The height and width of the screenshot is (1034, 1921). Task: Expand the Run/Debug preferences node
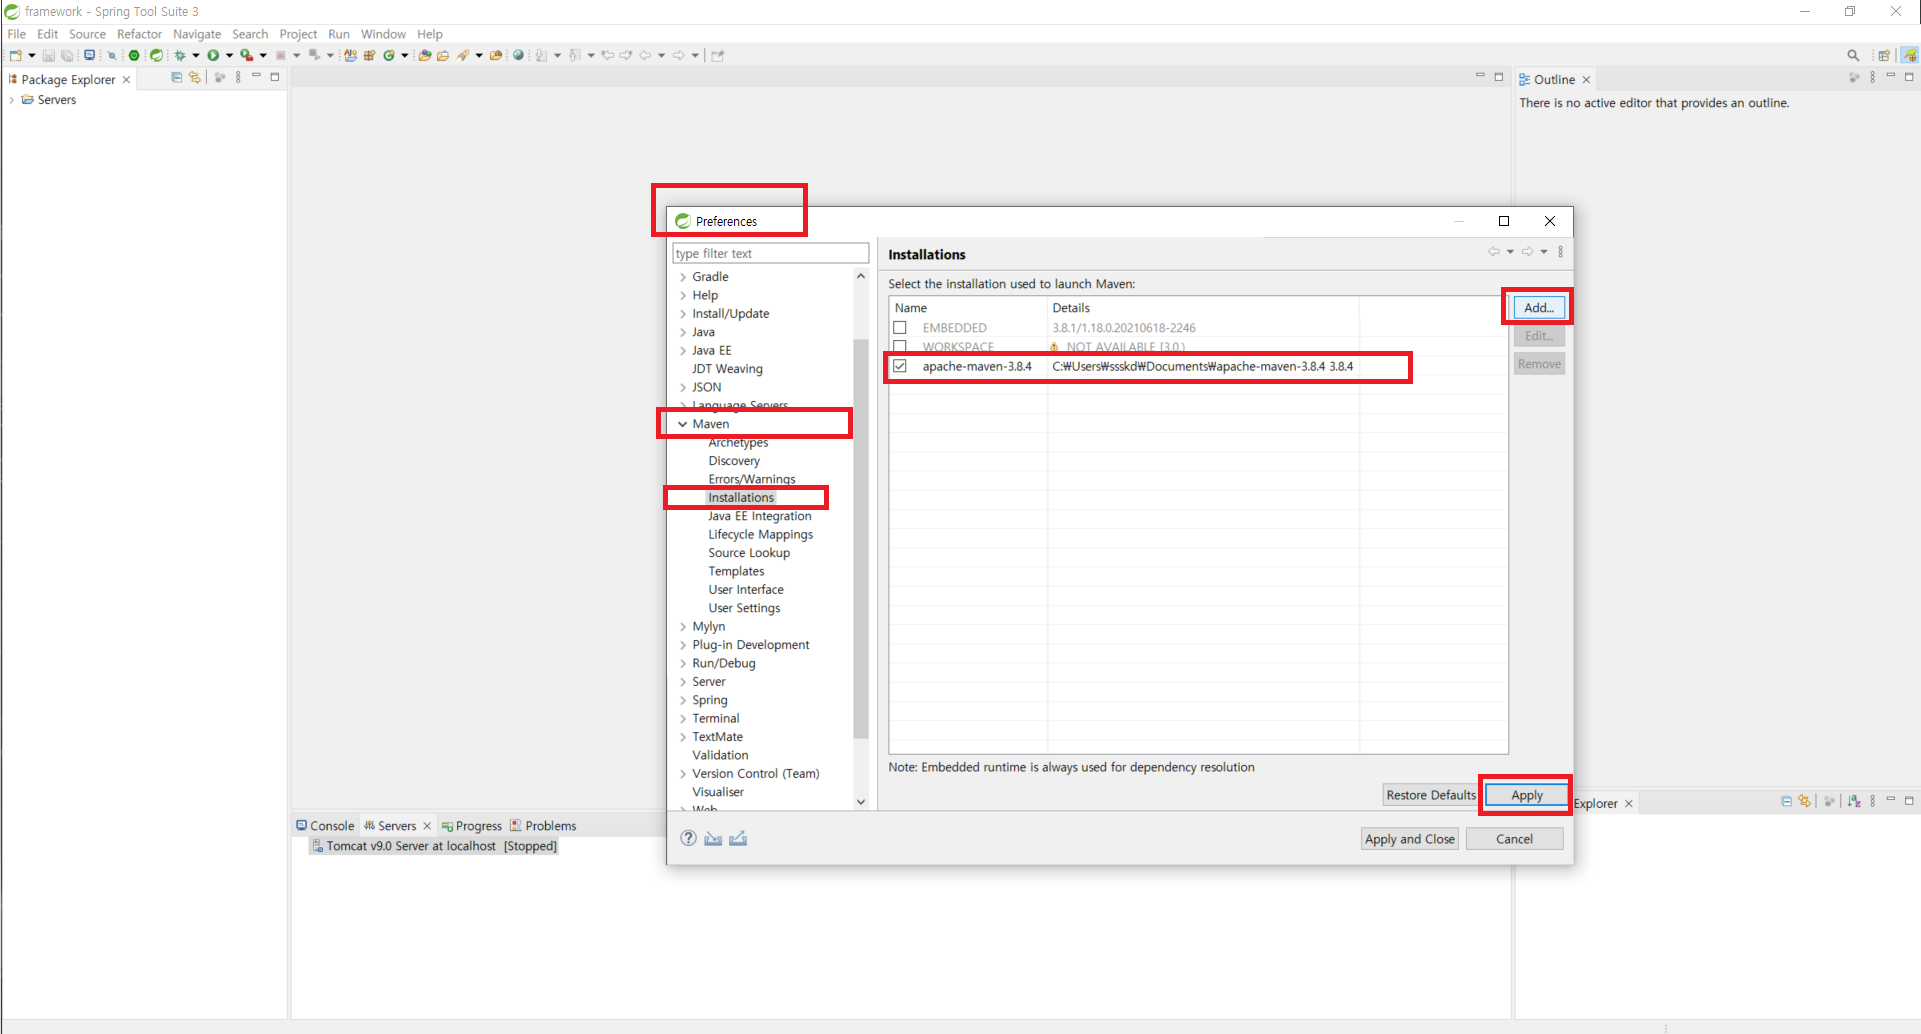point(683,664)
